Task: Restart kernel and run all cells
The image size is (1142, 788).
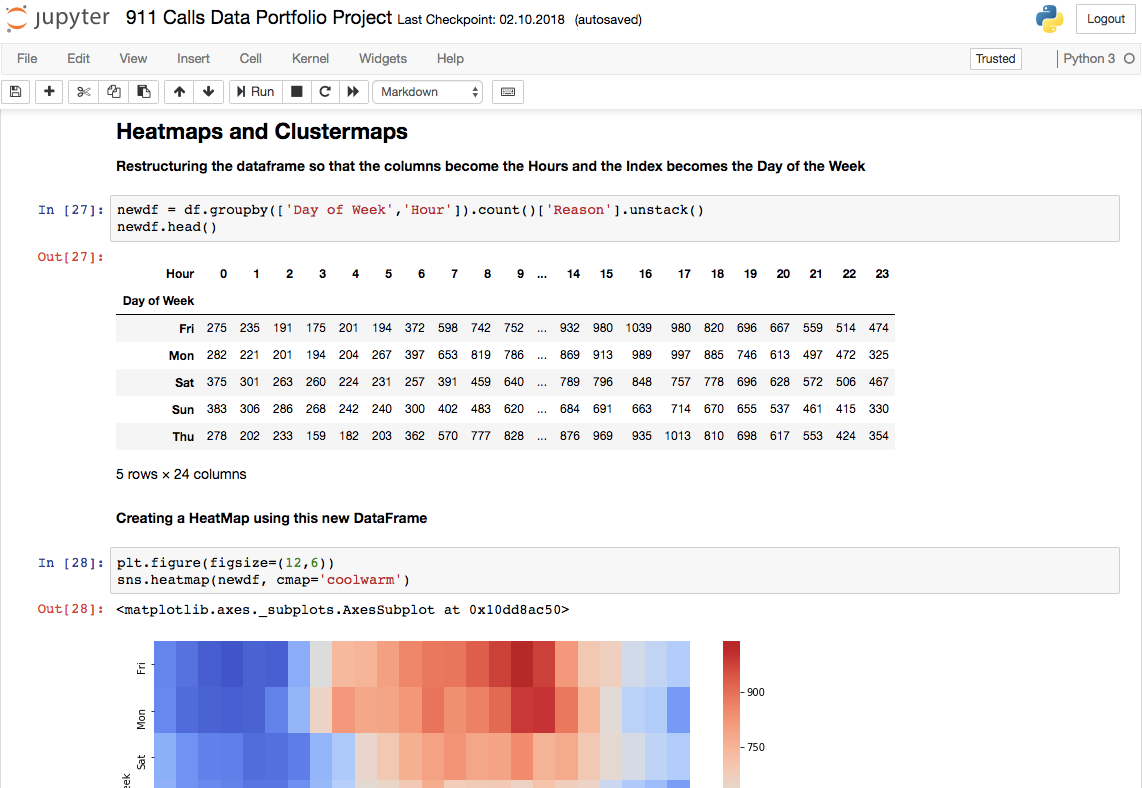Action: pos(354,91)
